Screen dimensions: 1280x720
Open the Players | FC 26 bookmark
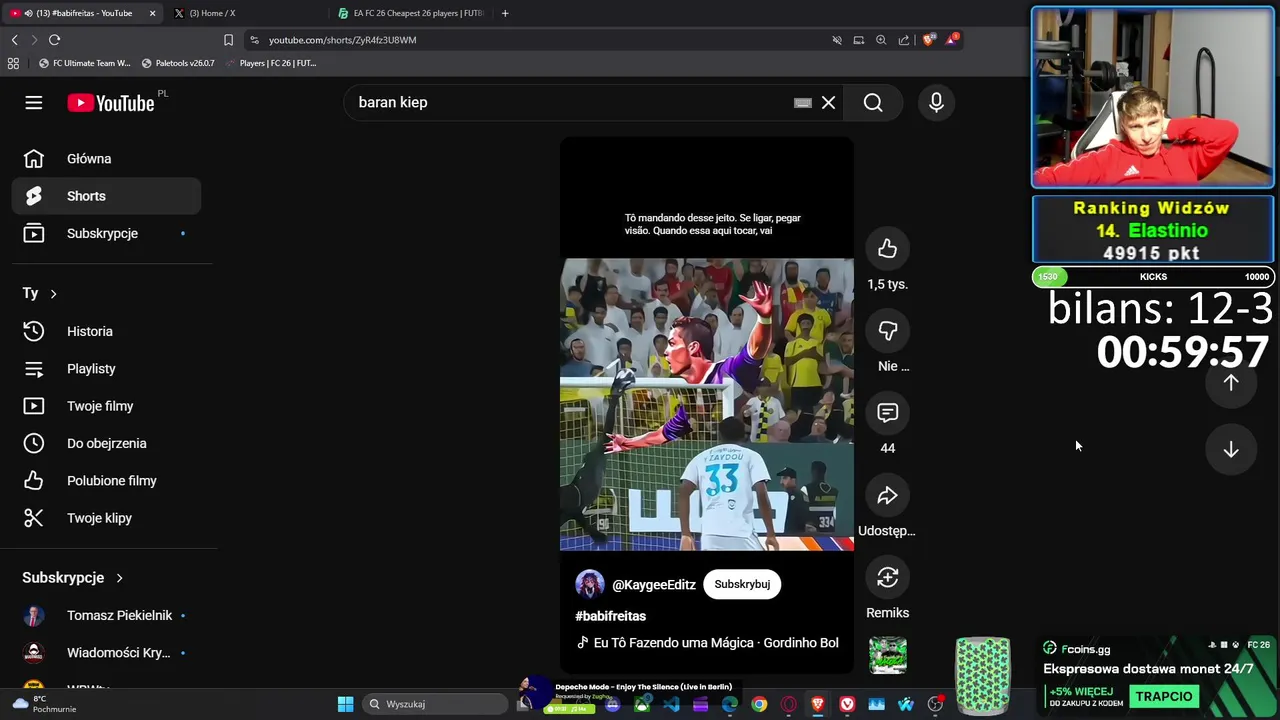(270, 63)
